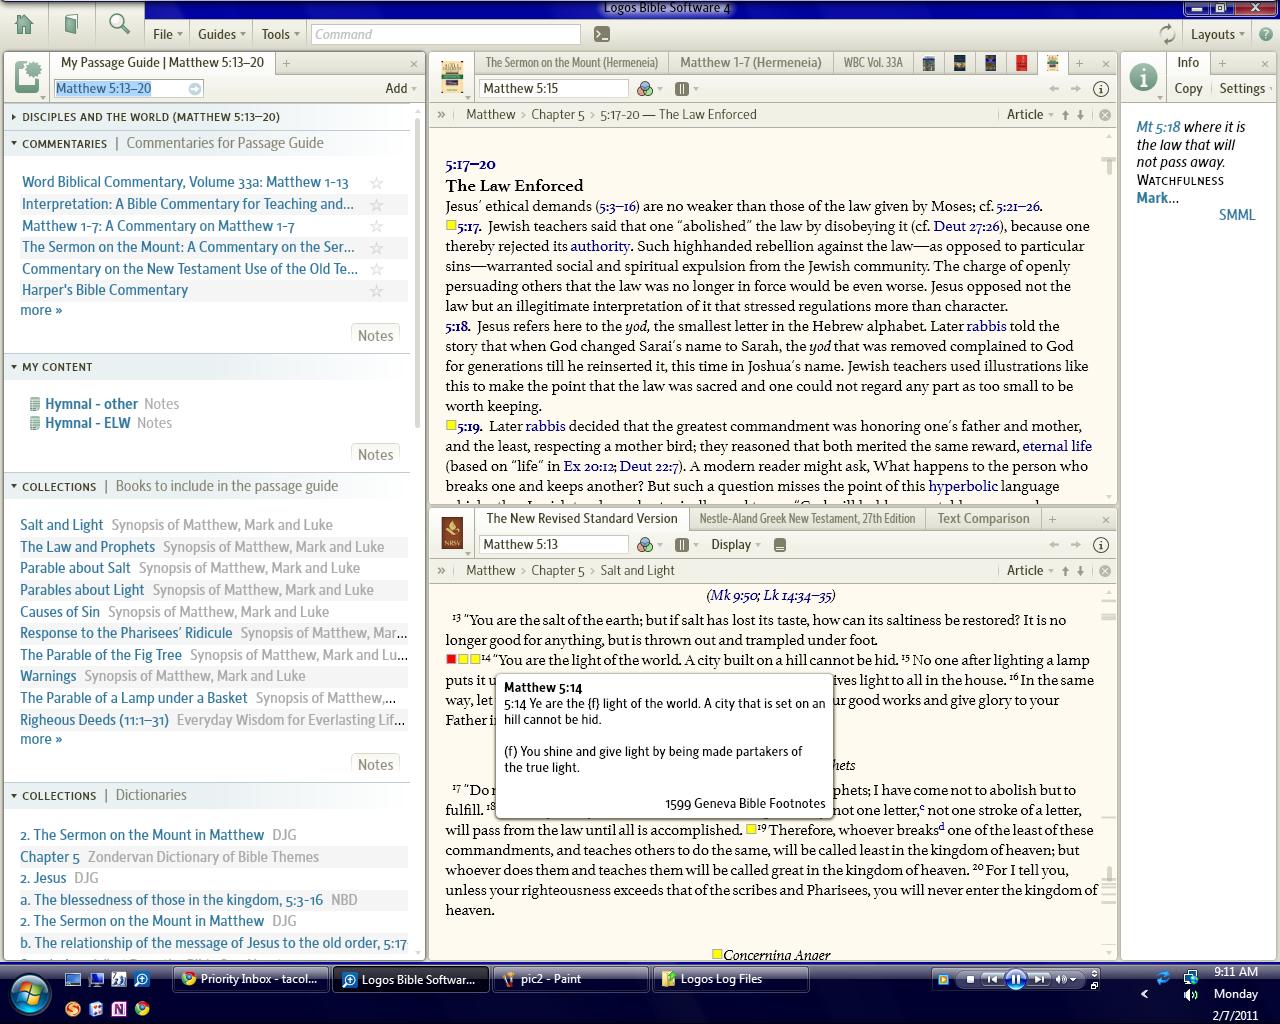
Task: Collapse the Collections Dictionaries section
Action: click(14, 796)
